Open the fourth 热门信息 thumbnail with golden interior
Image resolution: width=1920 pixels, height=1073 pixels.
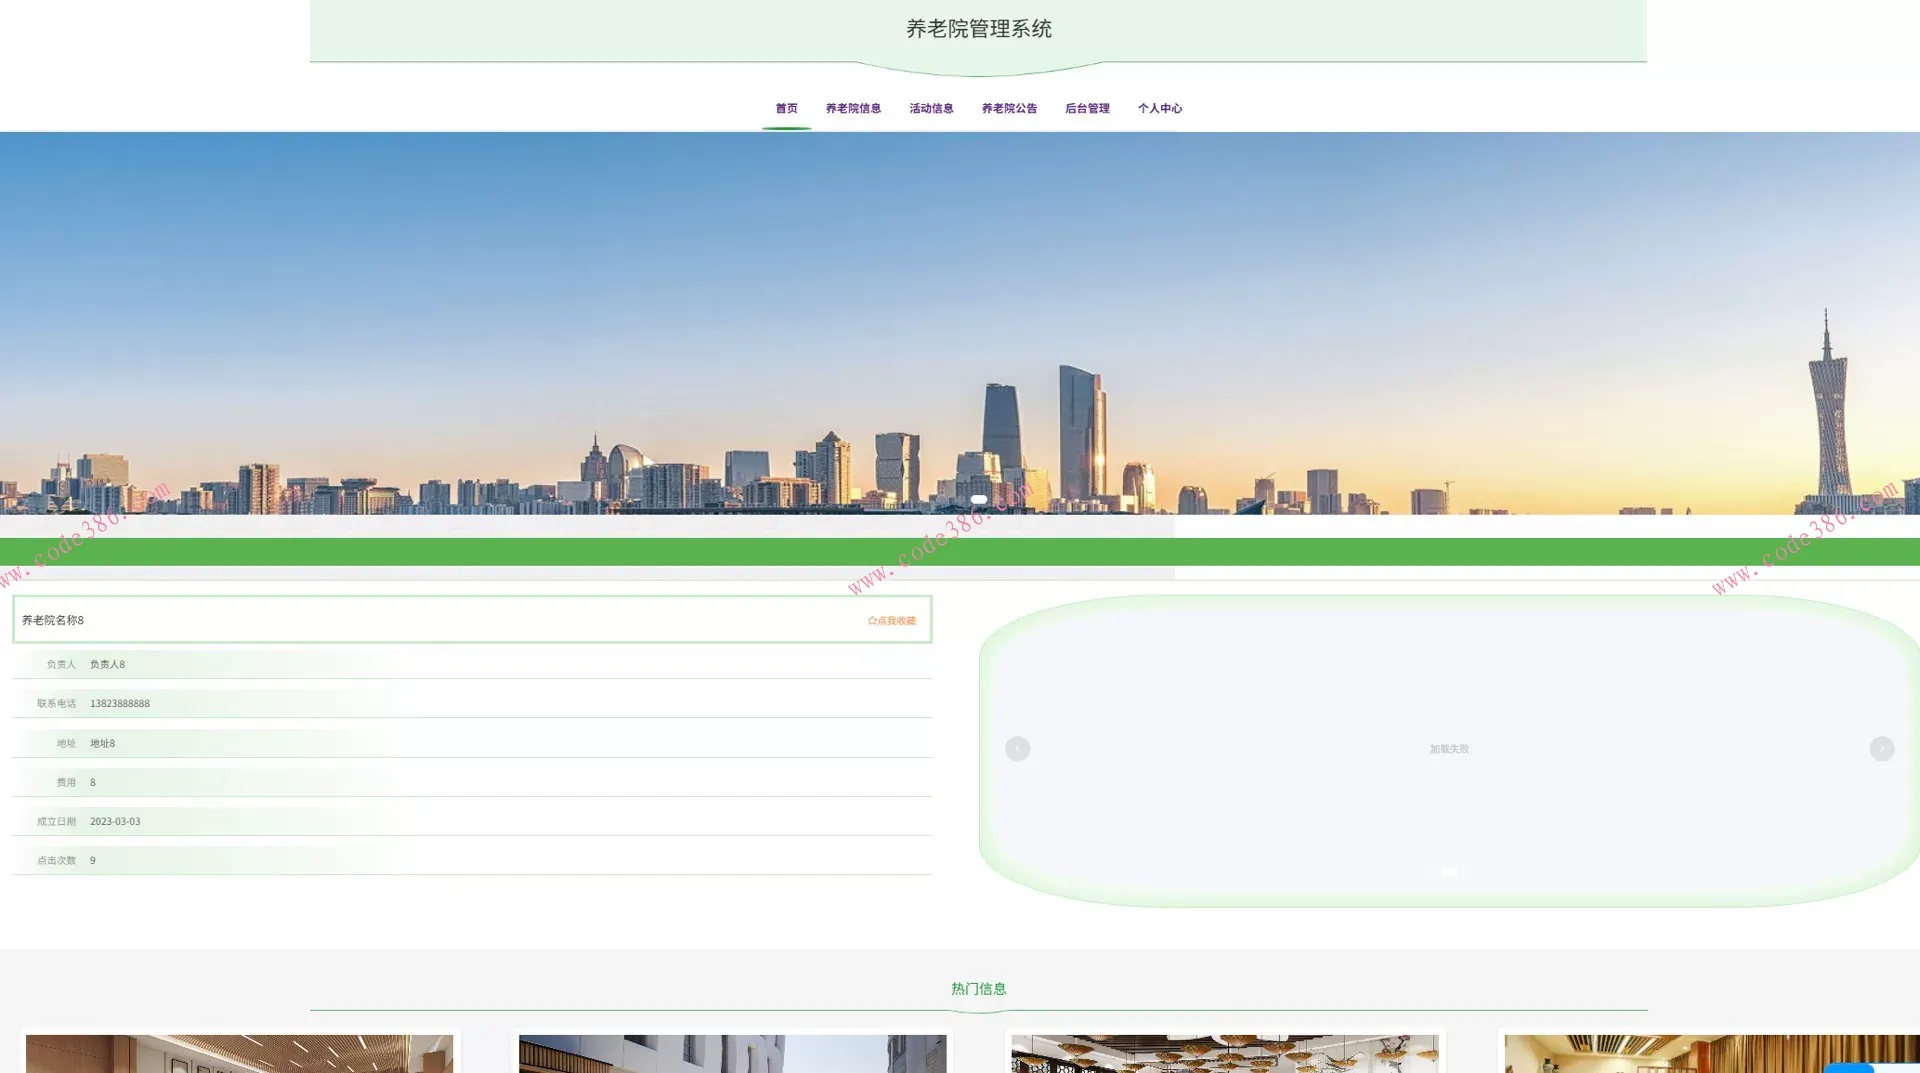click(x=1712, y=1054)
